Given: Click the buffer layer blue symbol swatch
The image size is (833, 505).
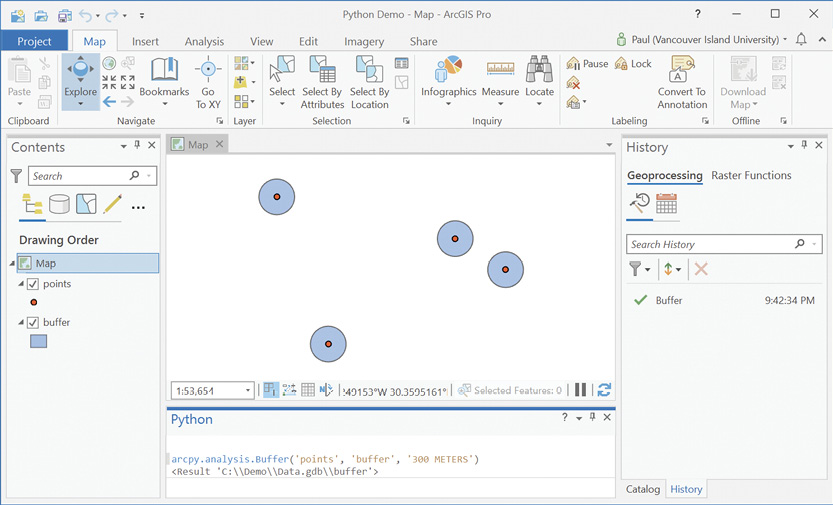Looking at the screenshot, I should click(x=38, y=341).
